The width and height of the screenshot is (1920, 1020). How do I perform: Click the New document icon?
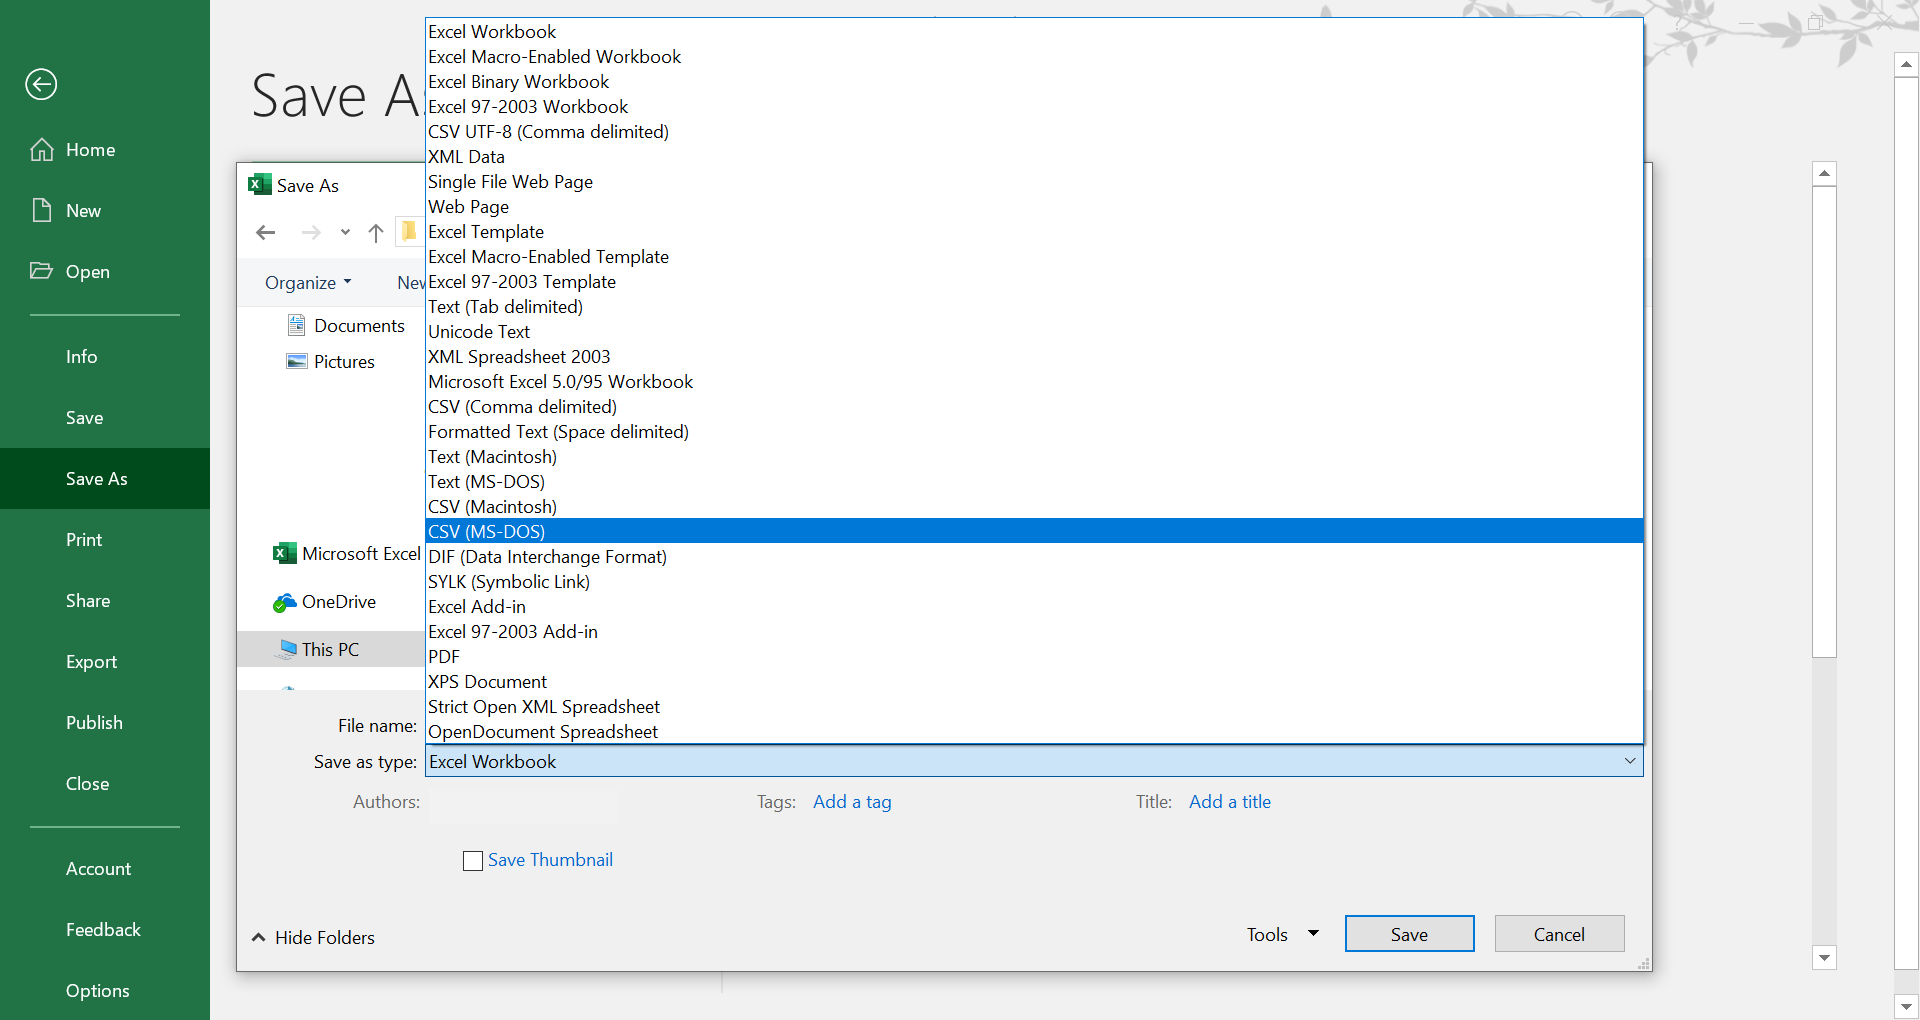(42, 210)
